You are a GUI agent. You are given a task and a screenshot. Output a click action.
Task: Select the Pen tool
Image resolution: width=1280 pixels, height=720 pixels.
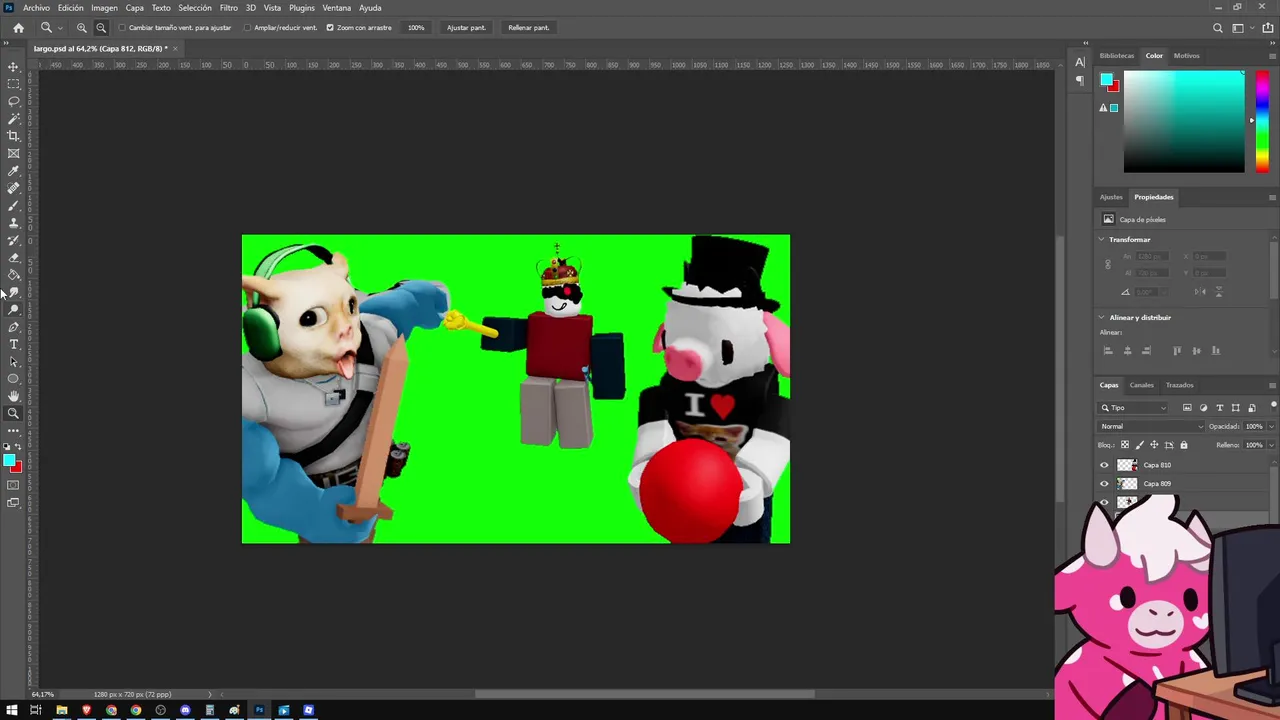pos(14,327)
